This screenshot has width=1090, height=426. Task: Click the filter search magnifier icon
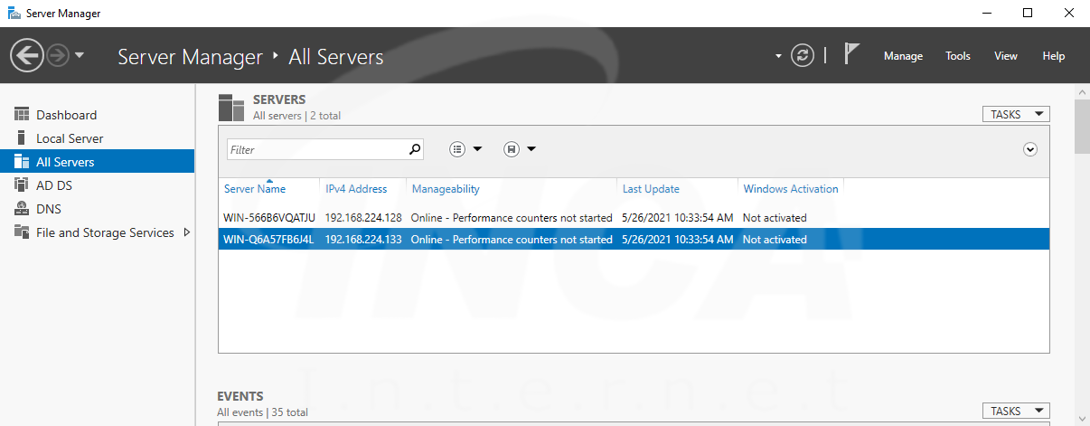pos(415,149)
